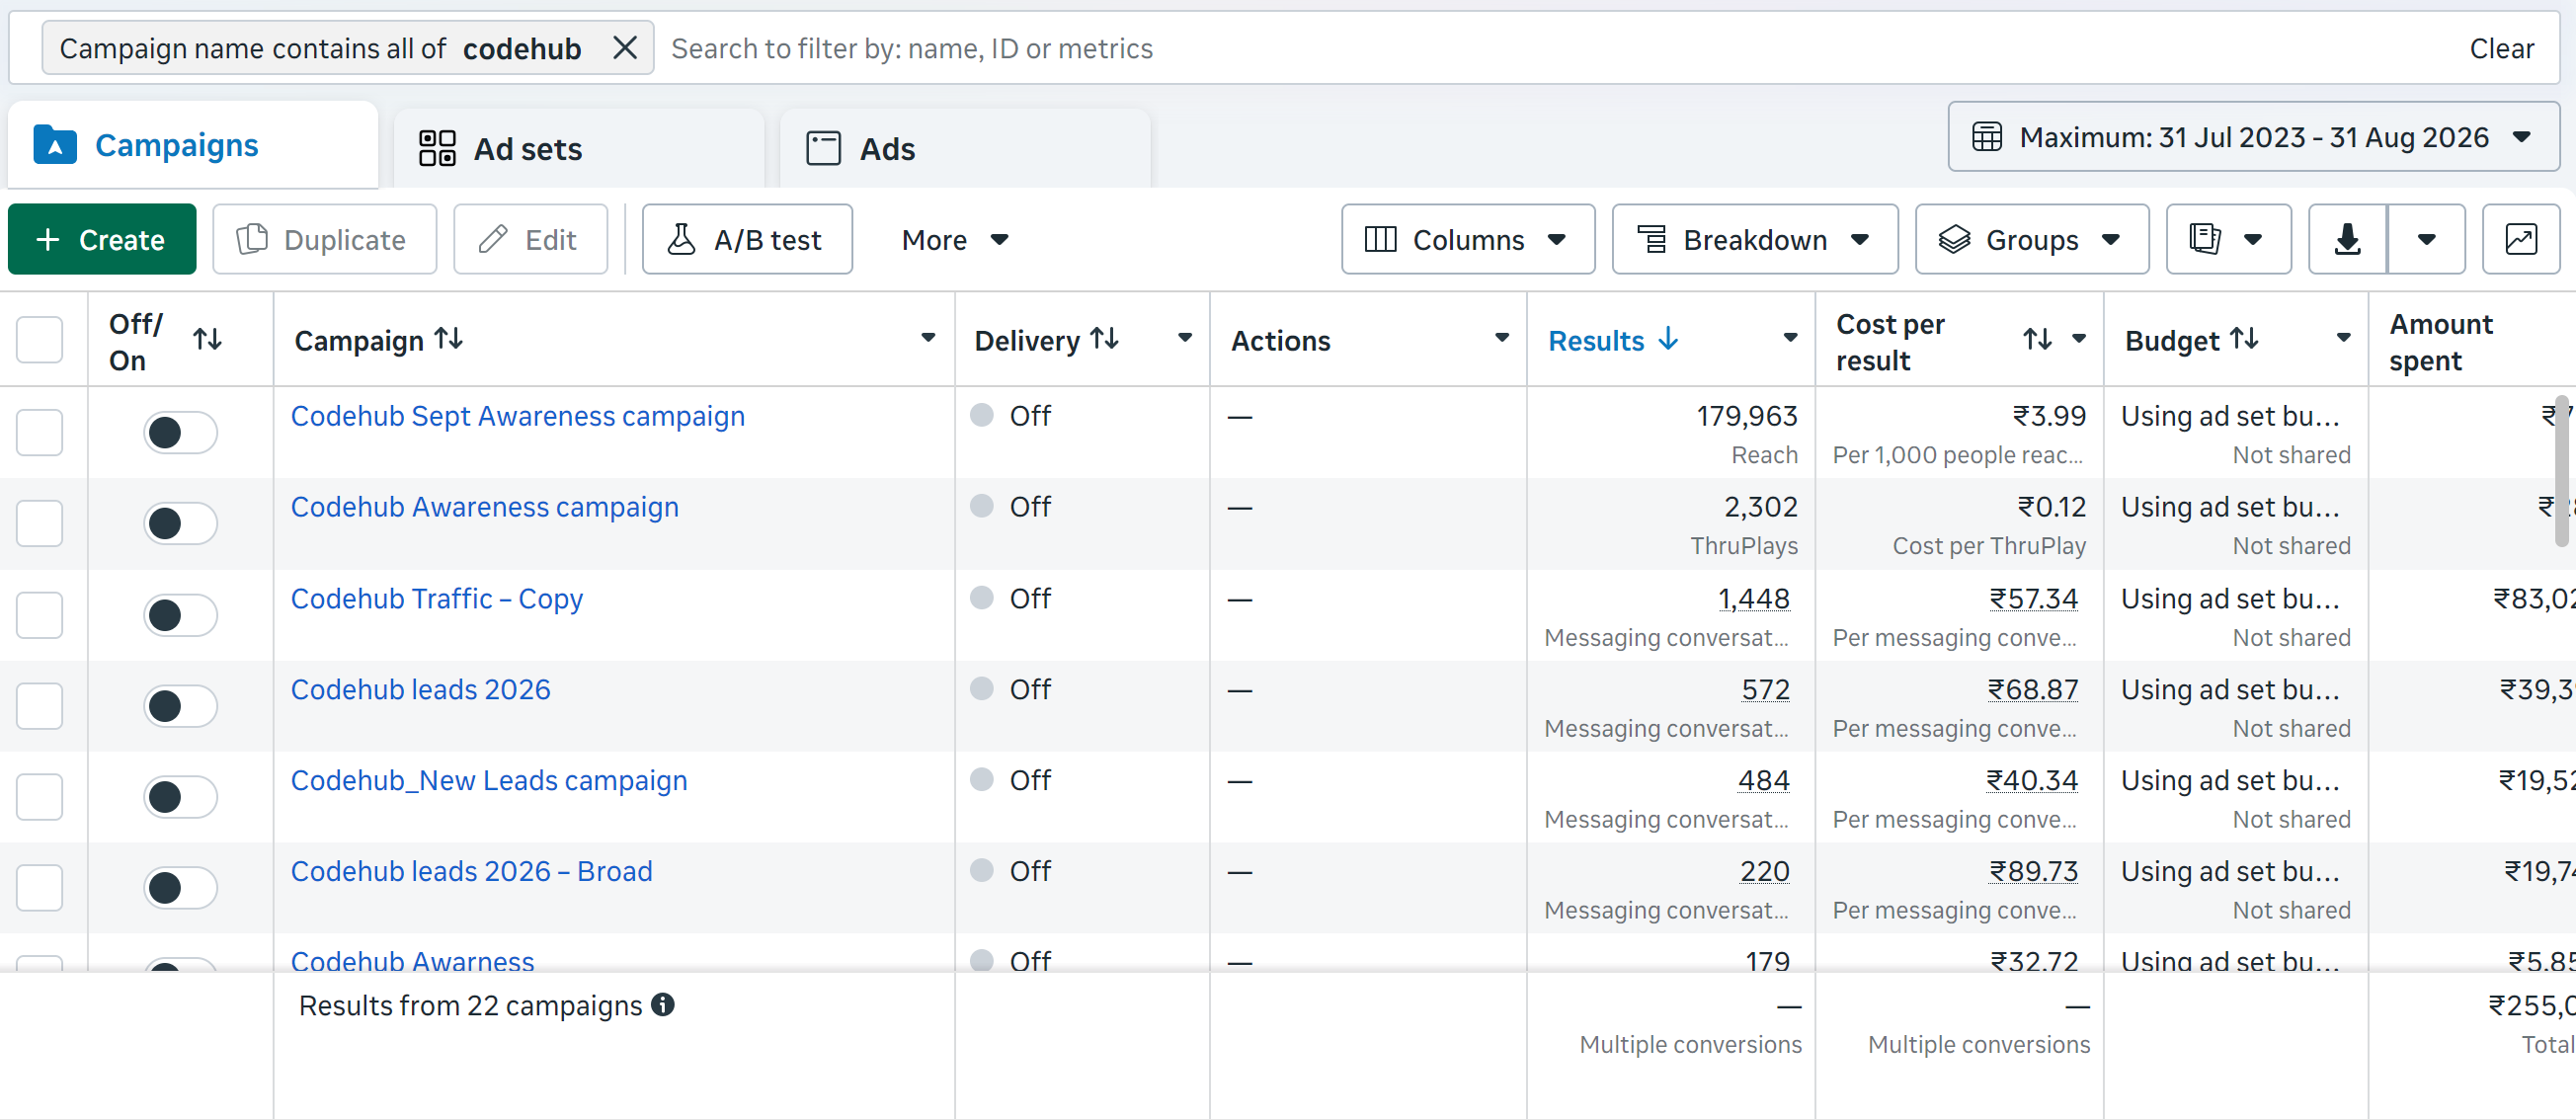Click the Duplicate button
2576x1120 pixels.
coord(325,240)
